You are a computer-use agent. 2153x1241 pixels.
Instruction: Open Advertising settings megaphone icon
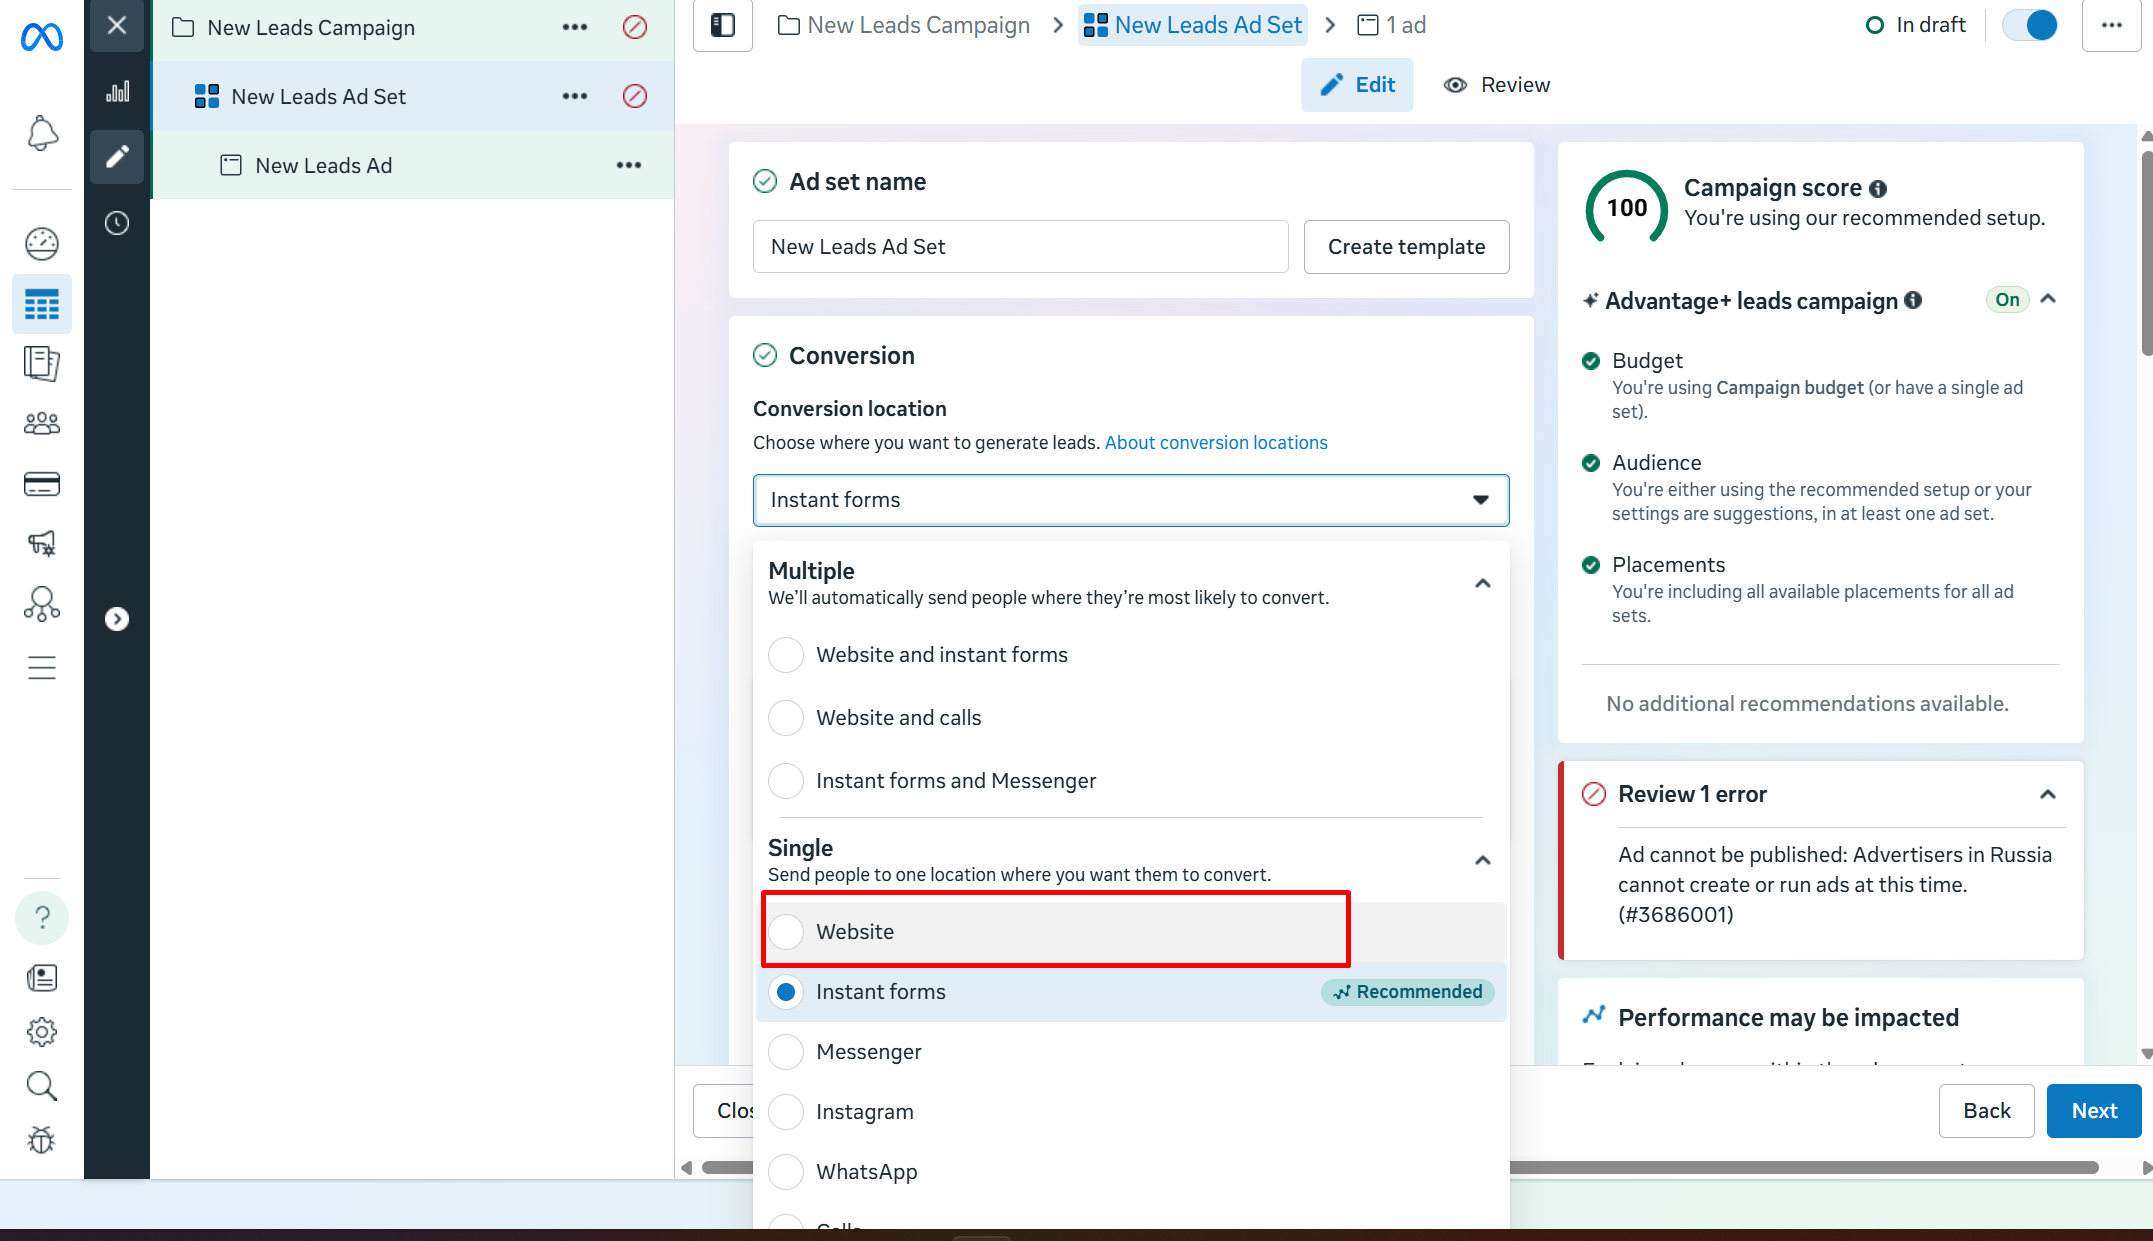pyautogui.click(x=42, y=543)
